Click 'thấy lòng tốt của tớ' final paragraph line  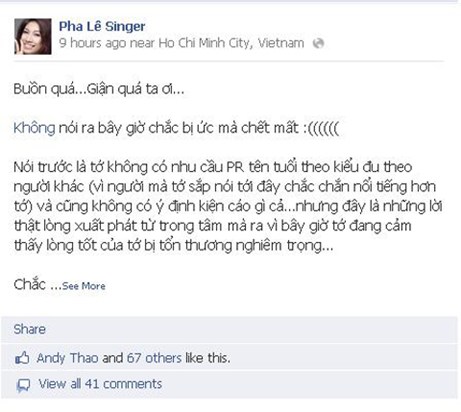click(173, 246)
